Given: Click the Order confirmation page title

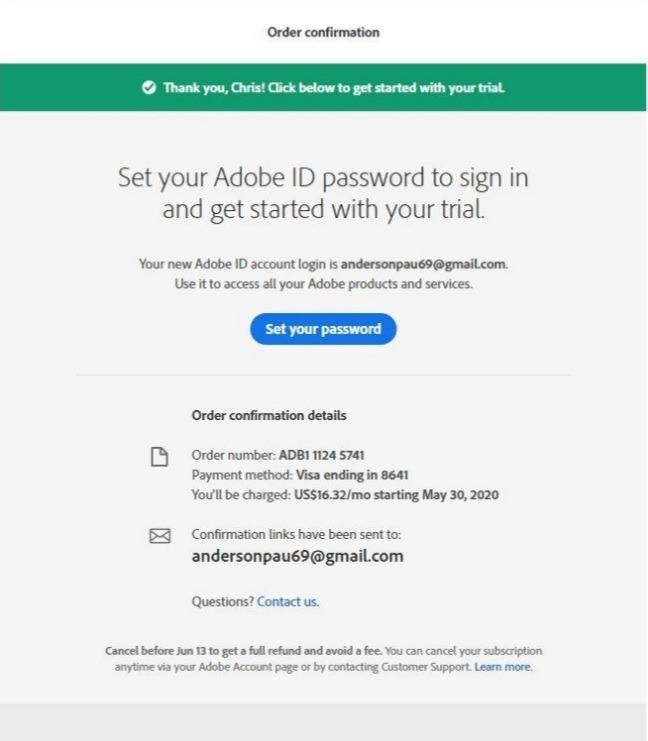Looking at the screenshot, I should [323, 32].
